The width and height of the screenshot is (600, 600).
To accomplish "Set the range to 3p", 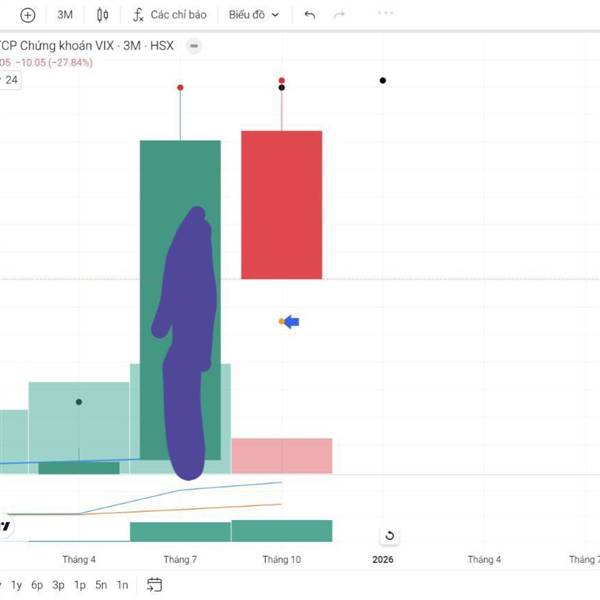I will (58, 585).
